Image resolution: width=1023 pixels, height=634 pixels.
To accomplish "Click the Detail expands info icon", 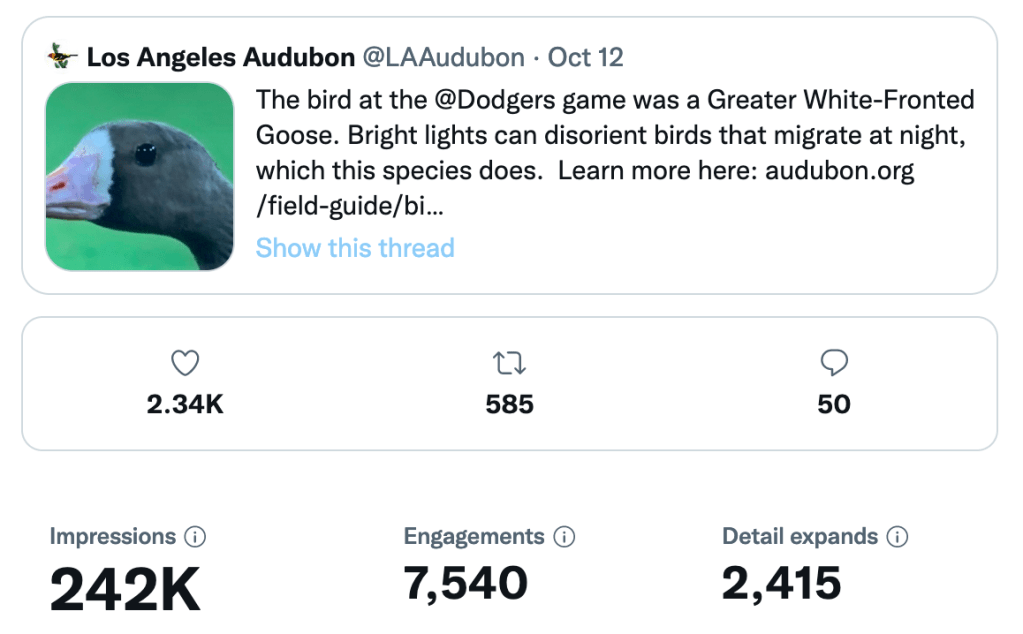I will point(898,537).
